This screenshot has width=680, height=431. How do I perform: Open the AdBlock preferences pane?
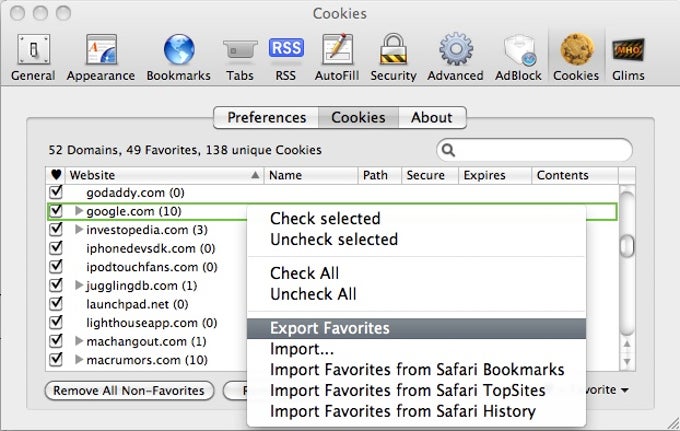click(x=520, y=56)
